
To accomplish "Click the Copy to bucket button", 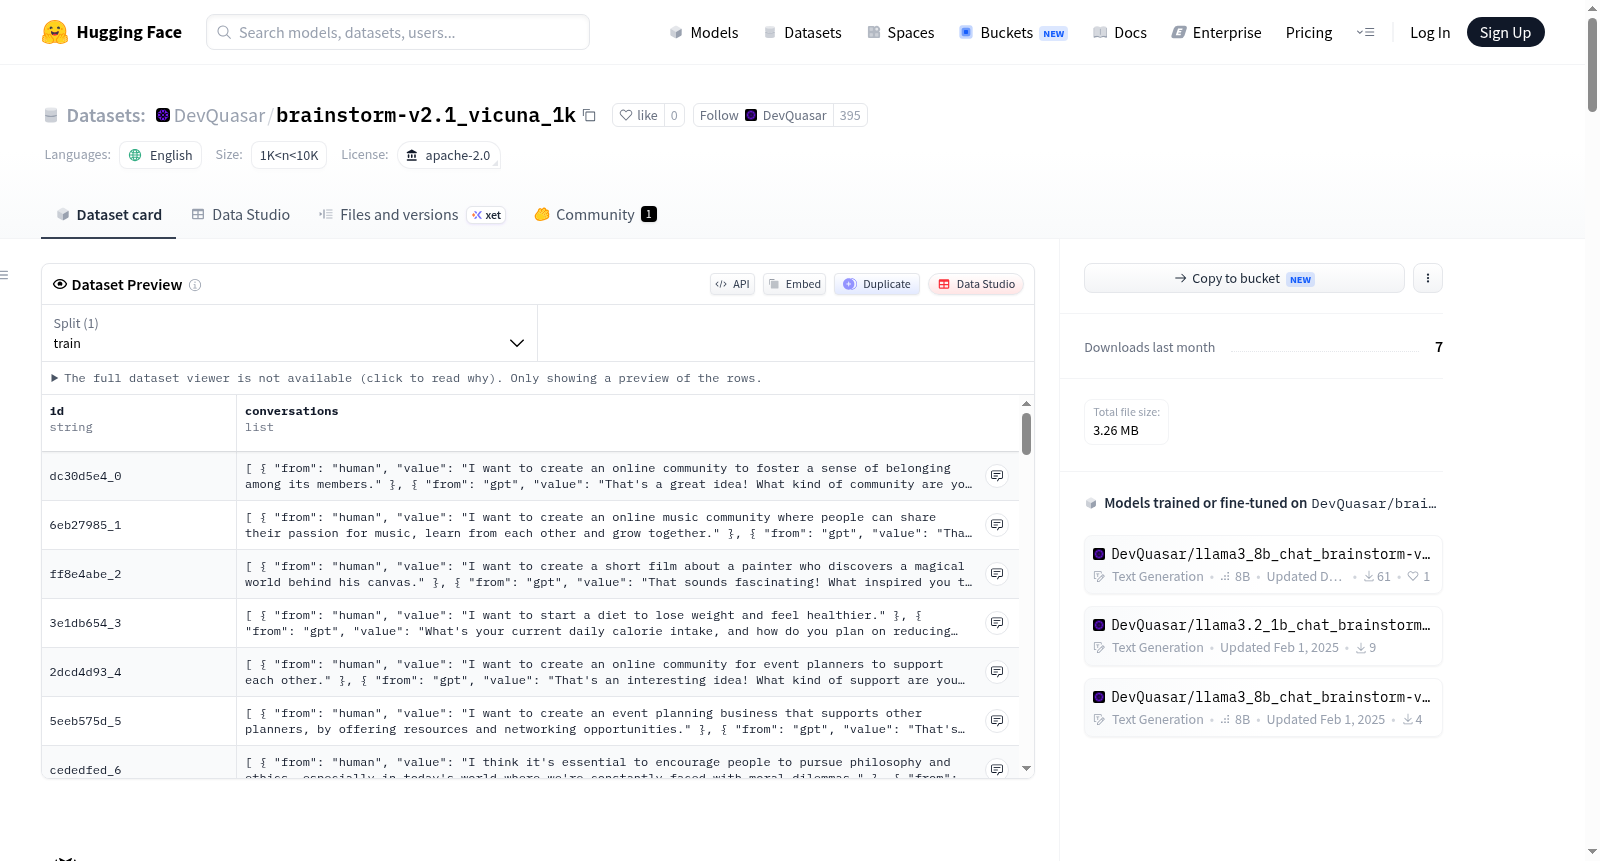I will click(x=1244, y=278).
